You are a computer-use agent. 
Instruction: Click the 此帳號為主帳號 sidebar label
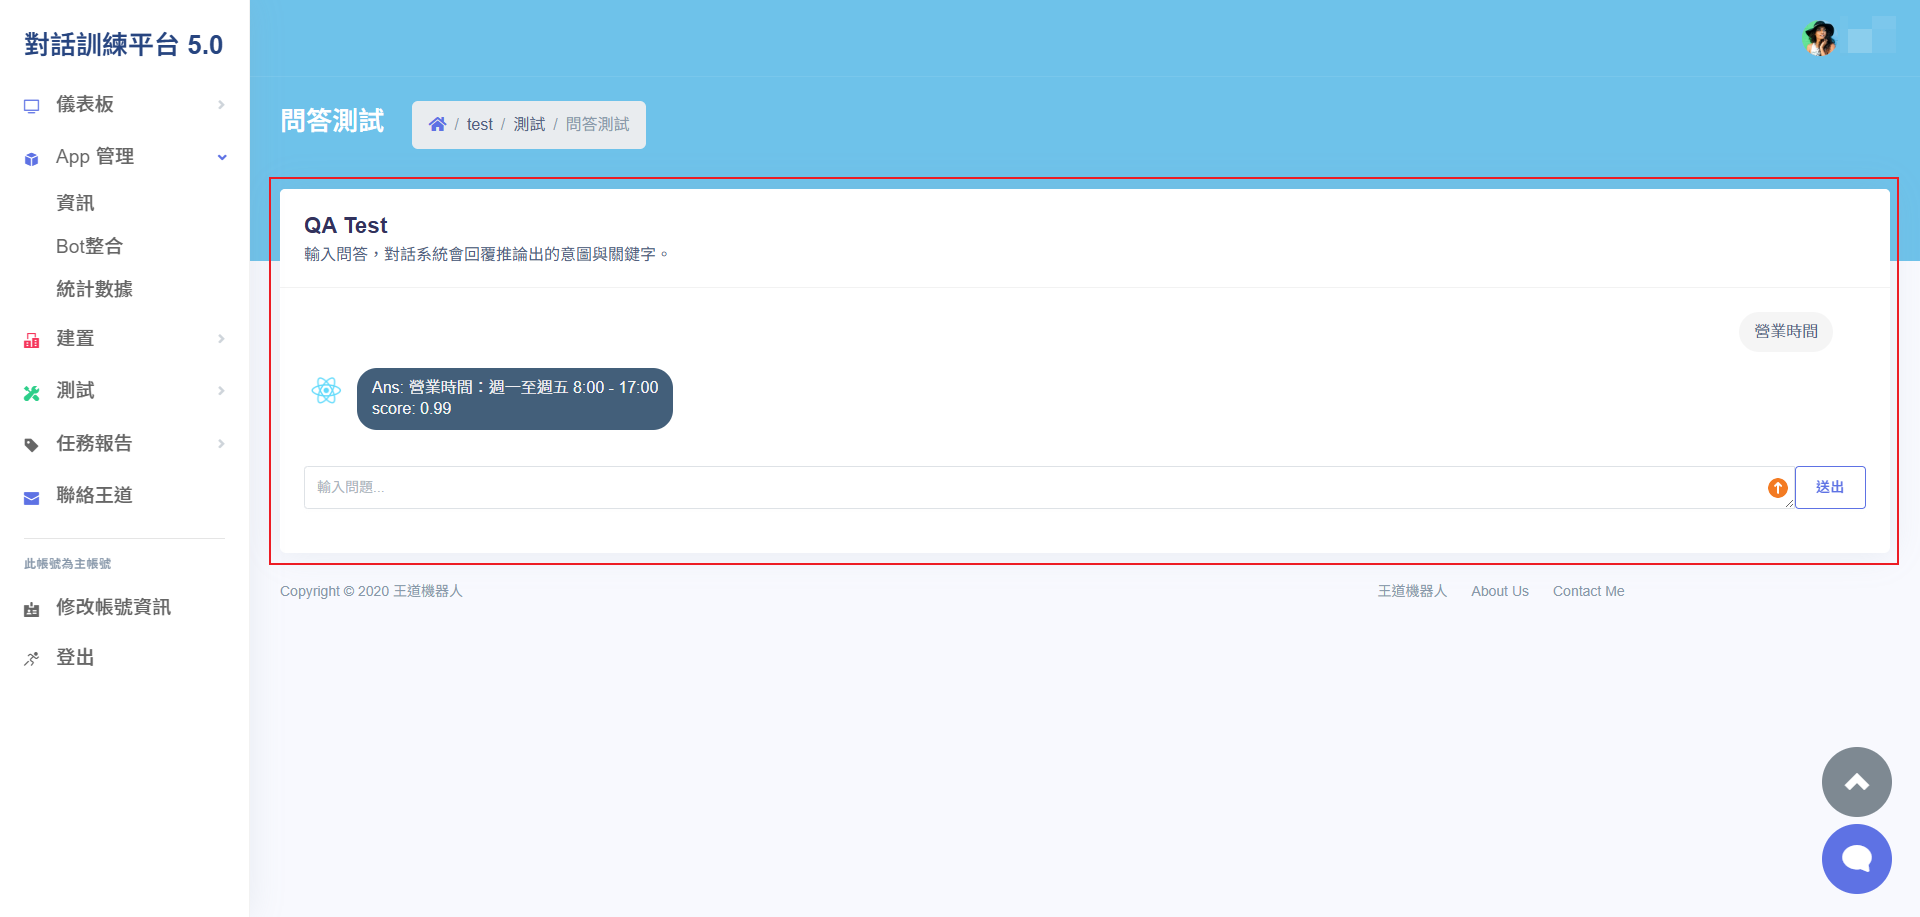[x=67, y=564]
